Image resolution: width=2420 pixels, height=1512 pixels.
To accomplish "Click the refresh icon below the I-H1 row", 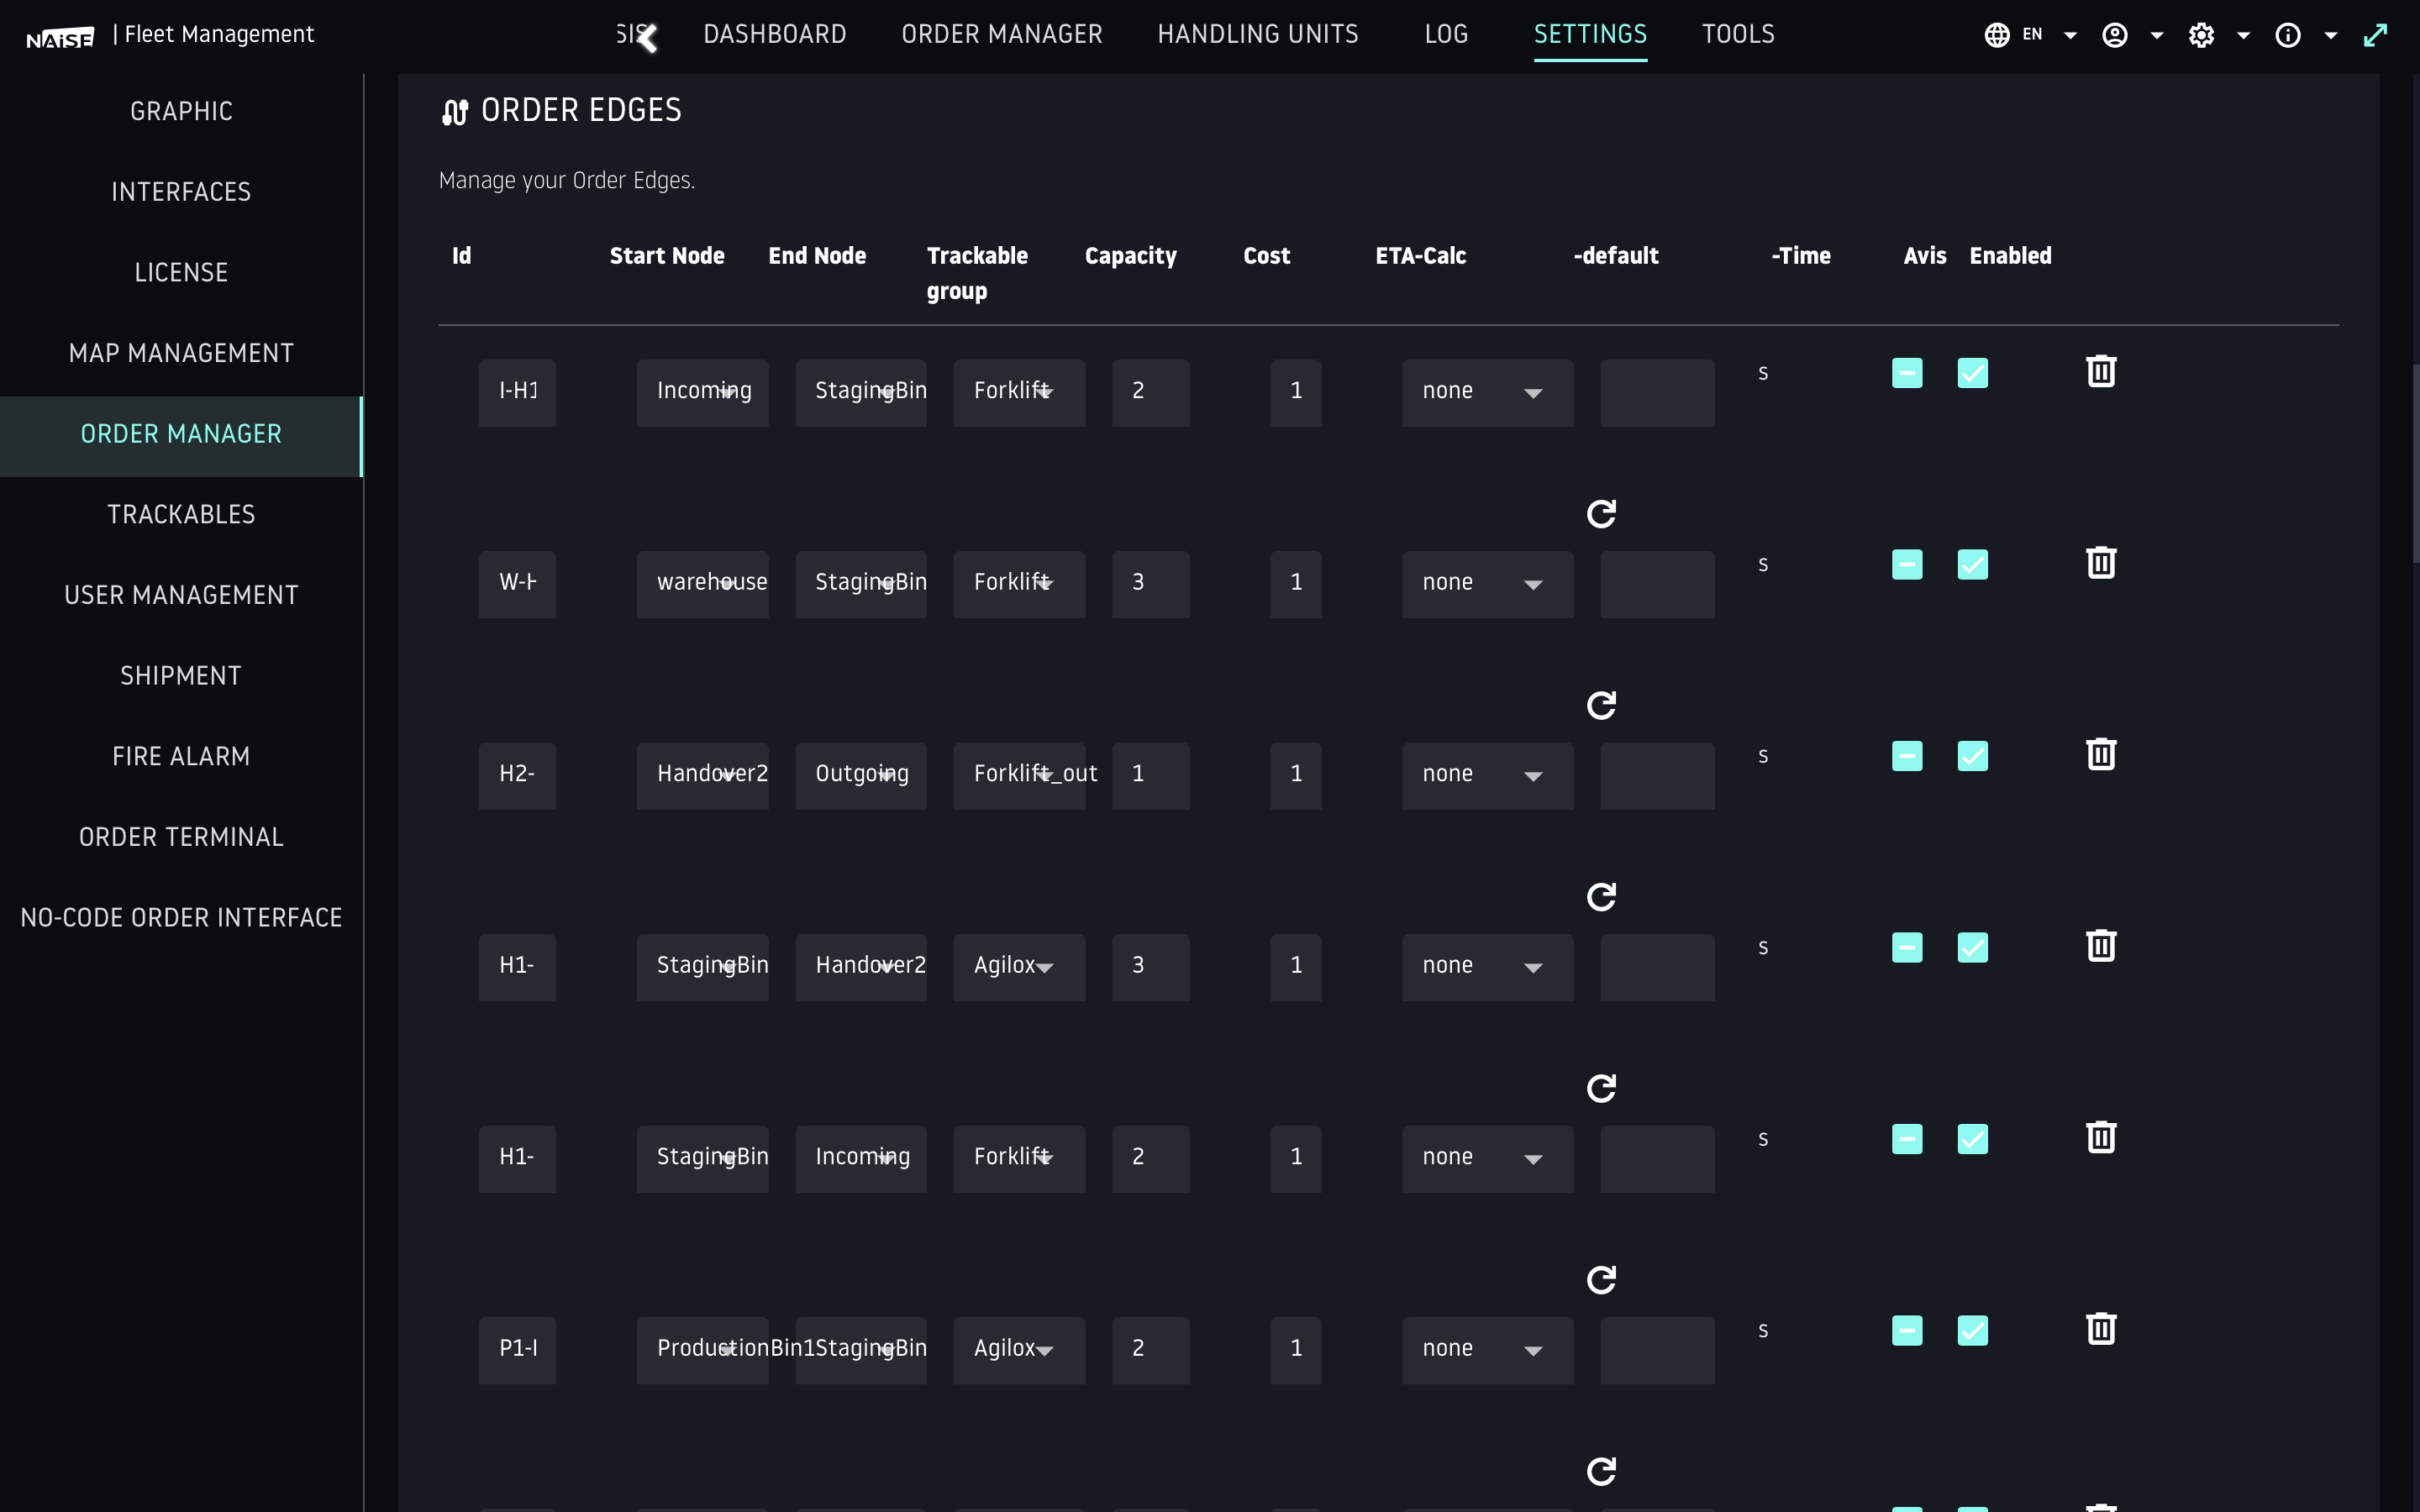I will coord(1601,514).
